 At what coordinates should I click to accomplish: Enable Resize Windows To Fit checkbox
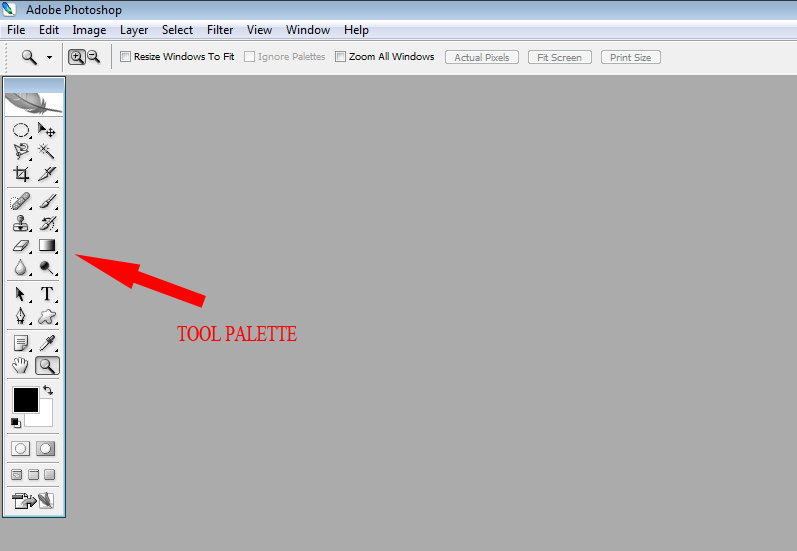126,56
